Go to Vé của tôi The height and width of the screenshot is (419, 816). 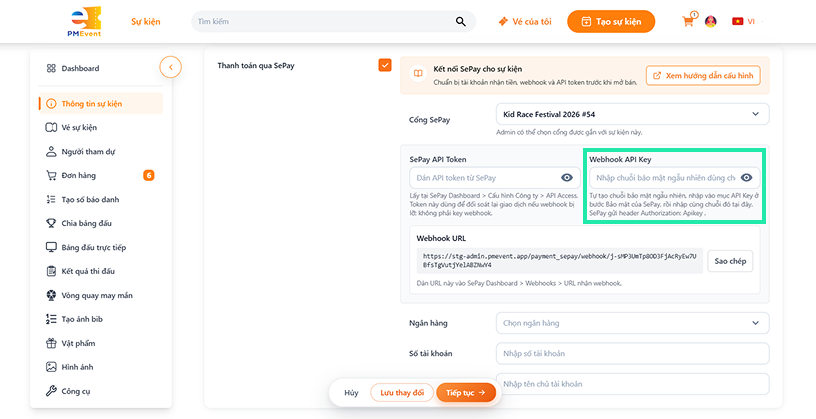525,22
